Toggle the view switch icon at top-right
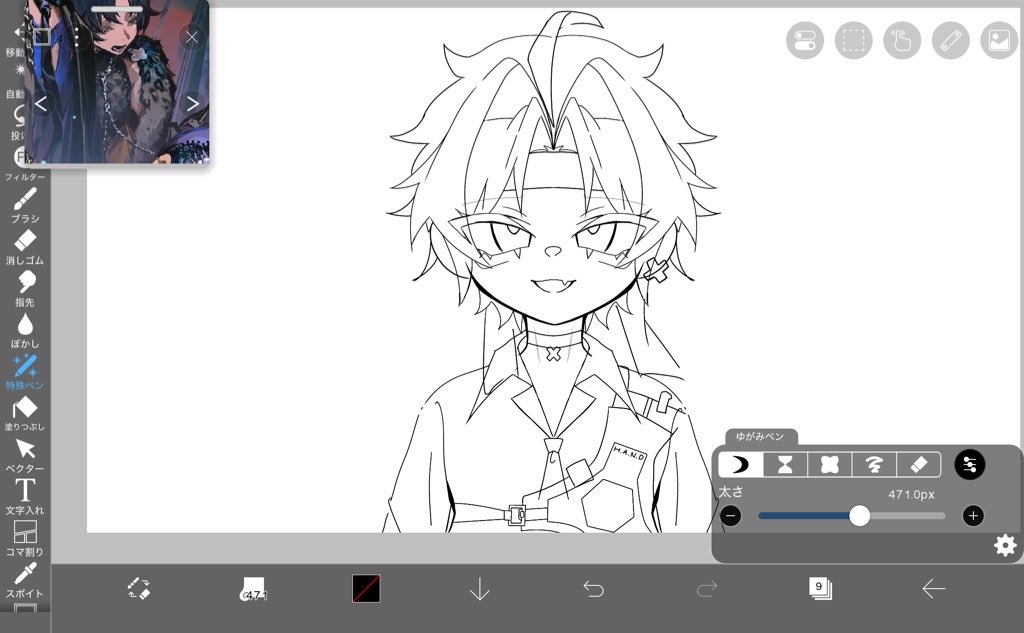 click(804, 40)
